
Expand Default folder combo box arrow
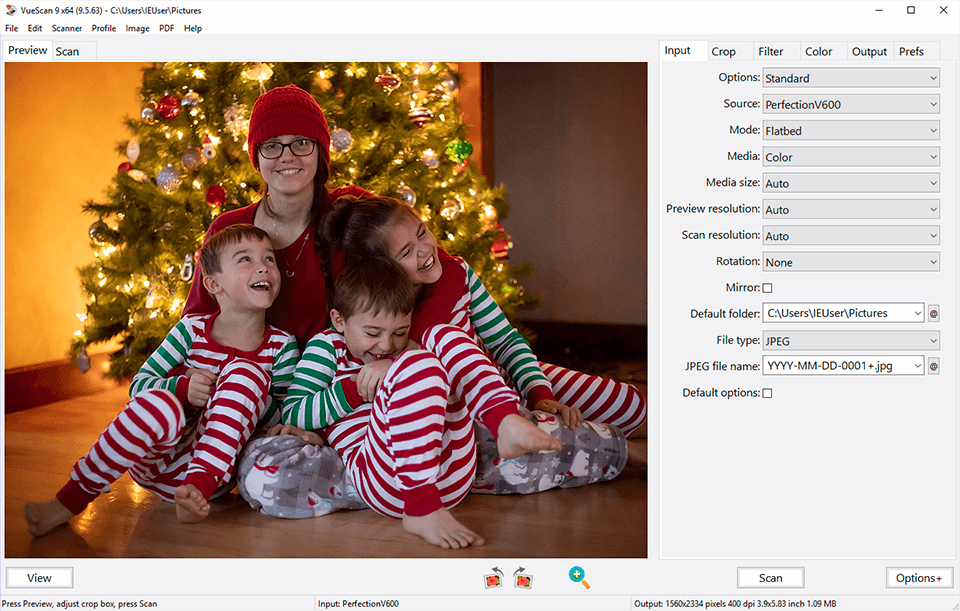[x=917, y=313]
